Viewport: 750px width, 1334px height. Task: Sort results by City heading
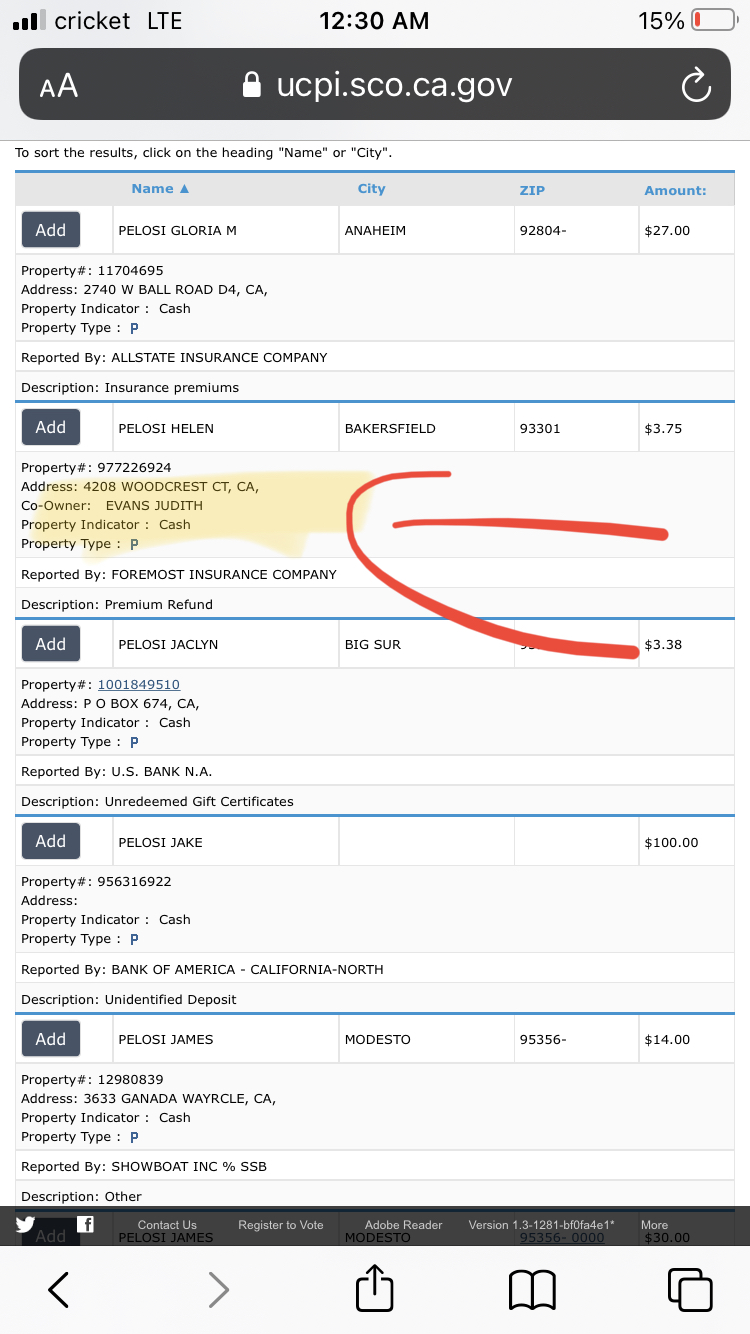(x=371, y=189)
